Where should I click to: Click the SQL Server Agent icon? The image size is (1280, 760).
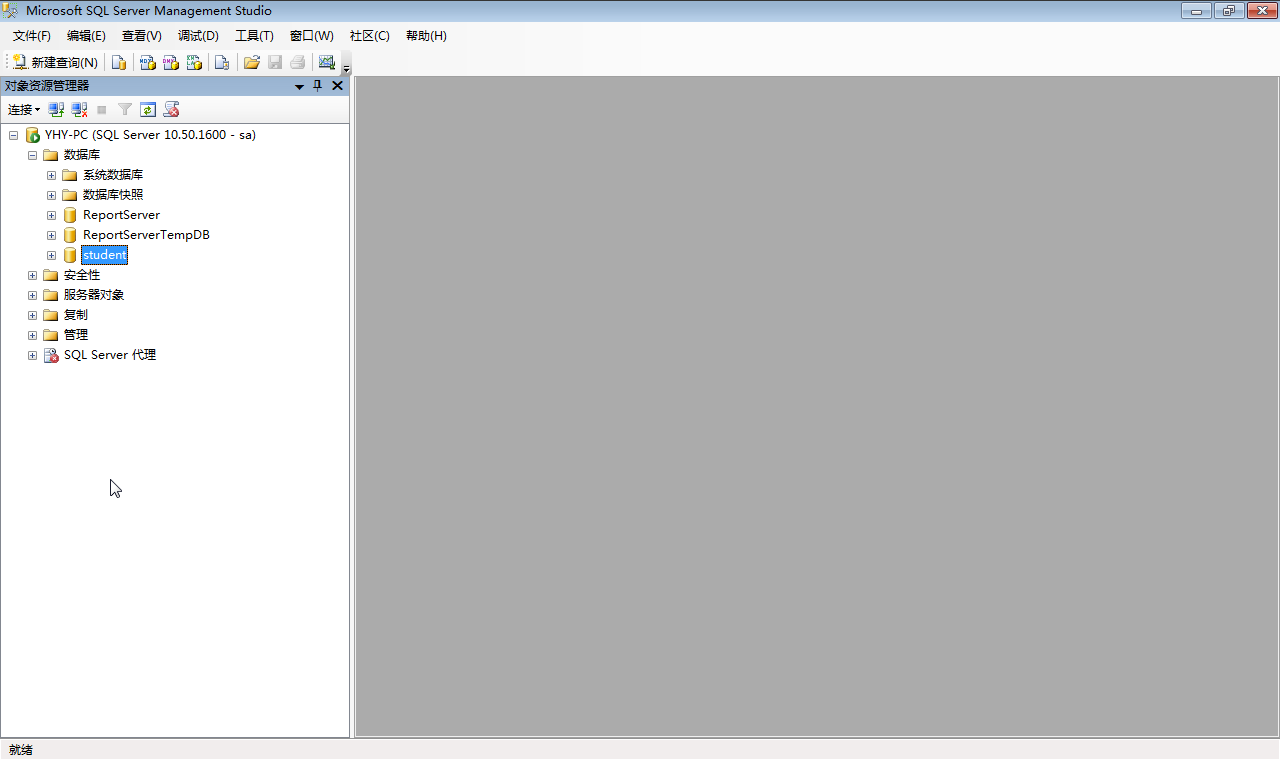tap(51, 355)
